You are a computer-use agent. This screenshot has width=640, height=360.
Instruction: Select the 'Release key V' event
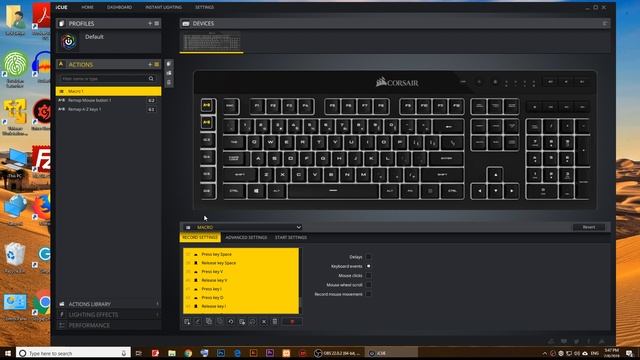point(241,280)
